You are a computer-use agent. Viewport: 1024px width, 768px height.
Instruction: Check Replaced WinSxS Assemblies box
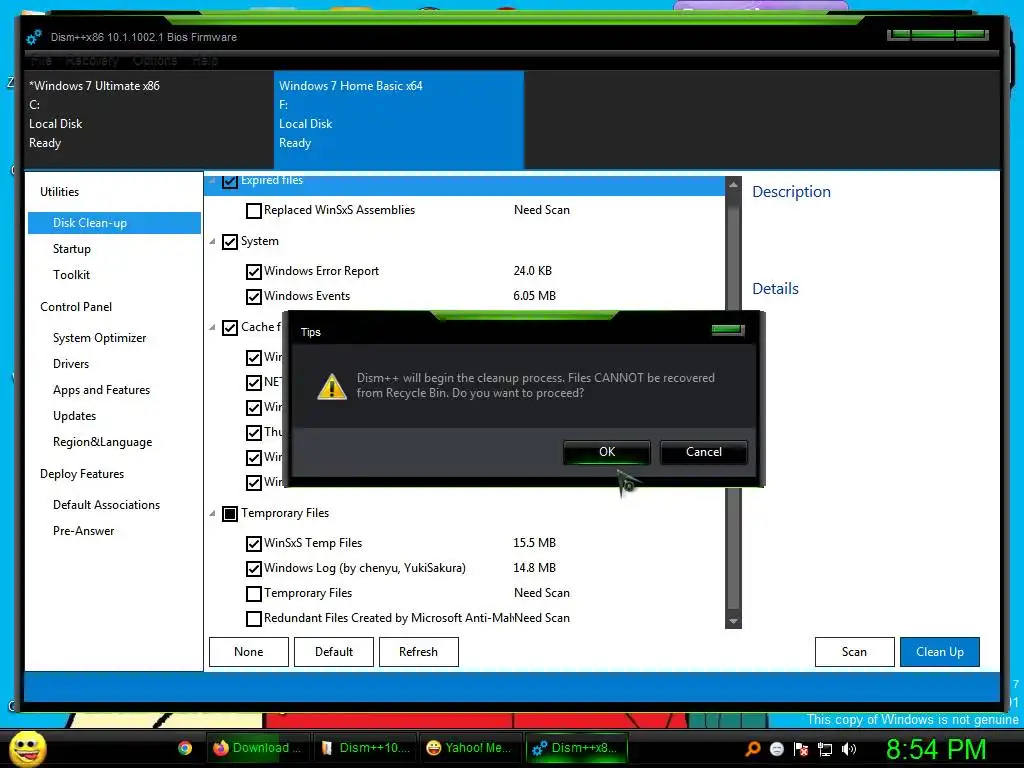[253, 210]
